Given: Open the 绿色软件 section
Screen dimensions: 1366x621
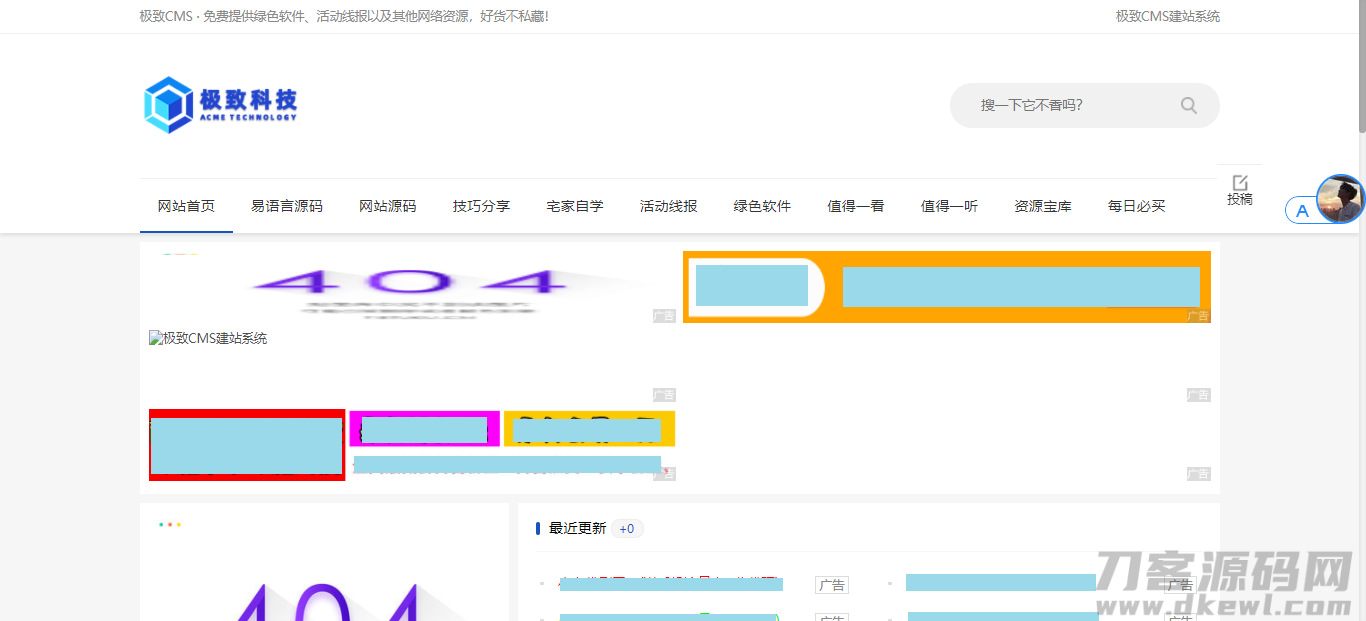Looking at the screenshot, I should pyautogui.click(x=761, y=205).
